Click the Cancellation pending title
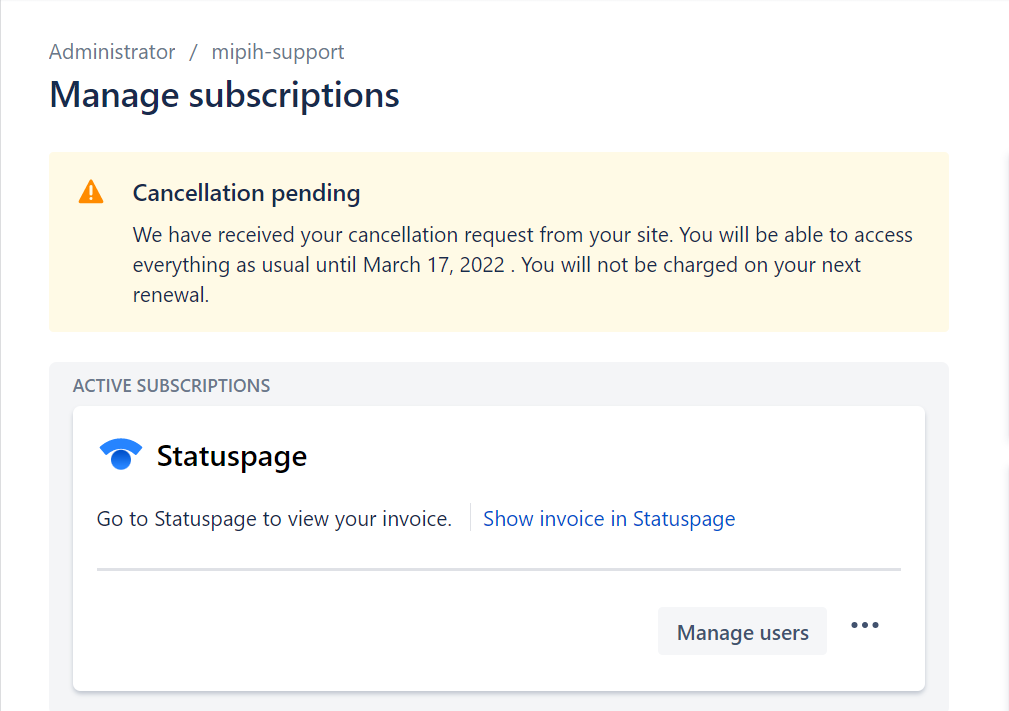Screen dimensions: 1009x711 246,193
